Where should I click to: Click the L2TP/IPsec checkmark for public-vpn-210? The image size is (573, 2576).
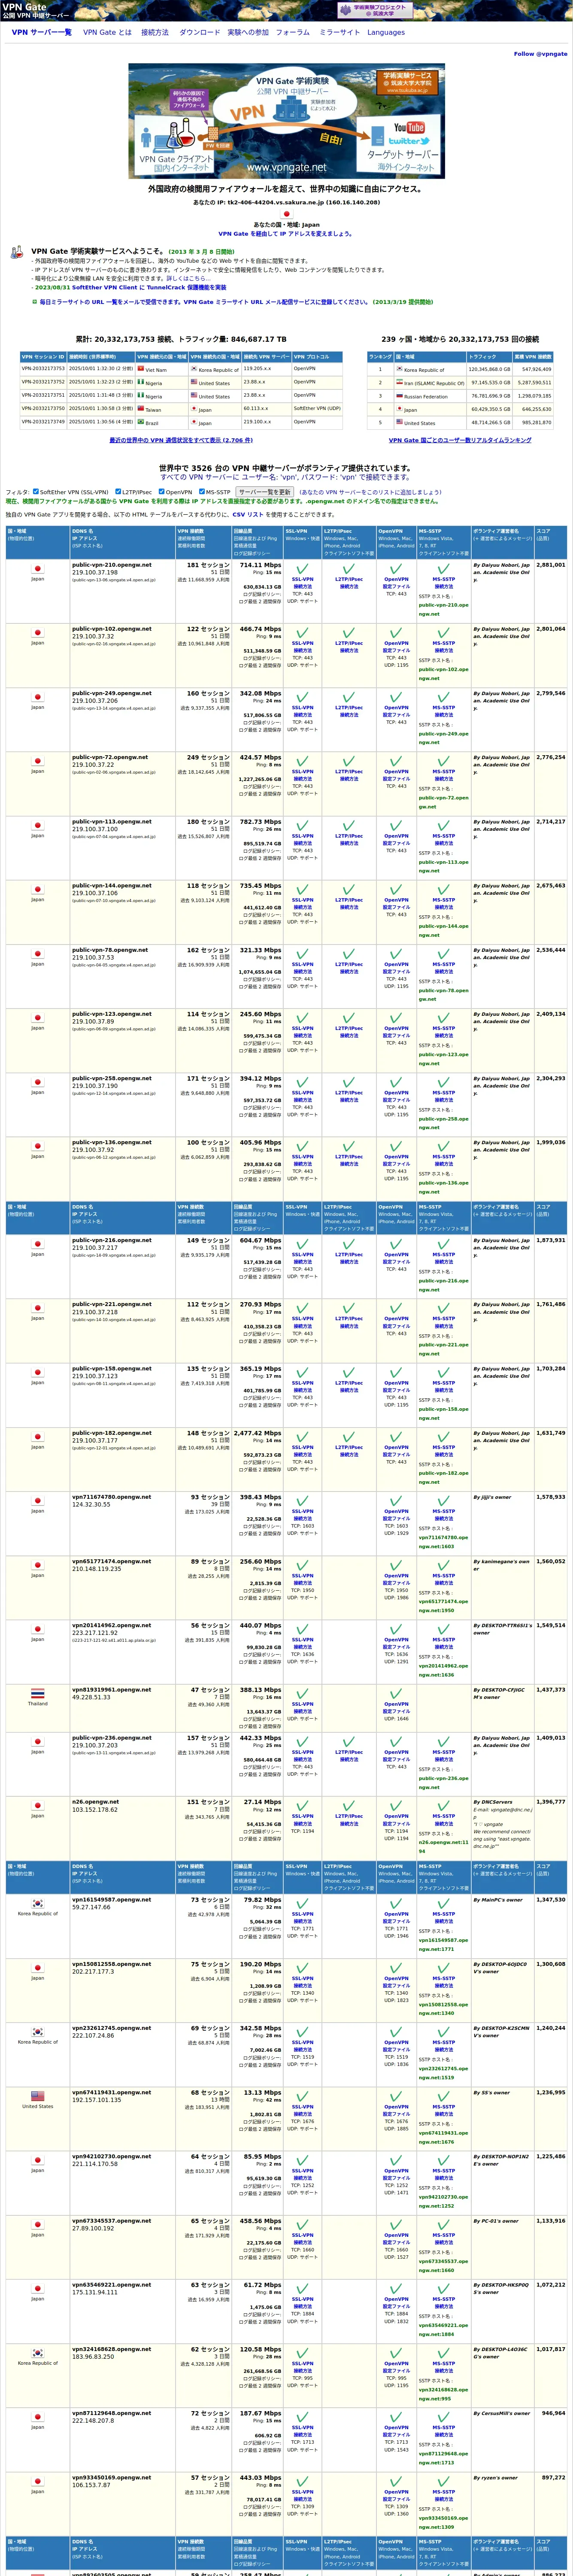(x=349, y=569)
